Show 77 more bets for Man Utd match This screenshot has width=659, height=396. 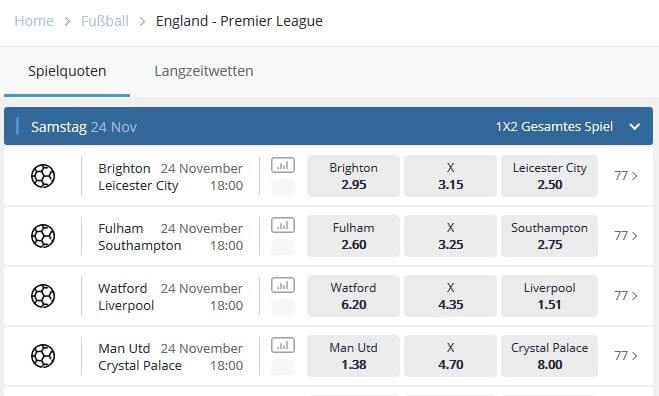pyautogui.click(x=626, y=356)
